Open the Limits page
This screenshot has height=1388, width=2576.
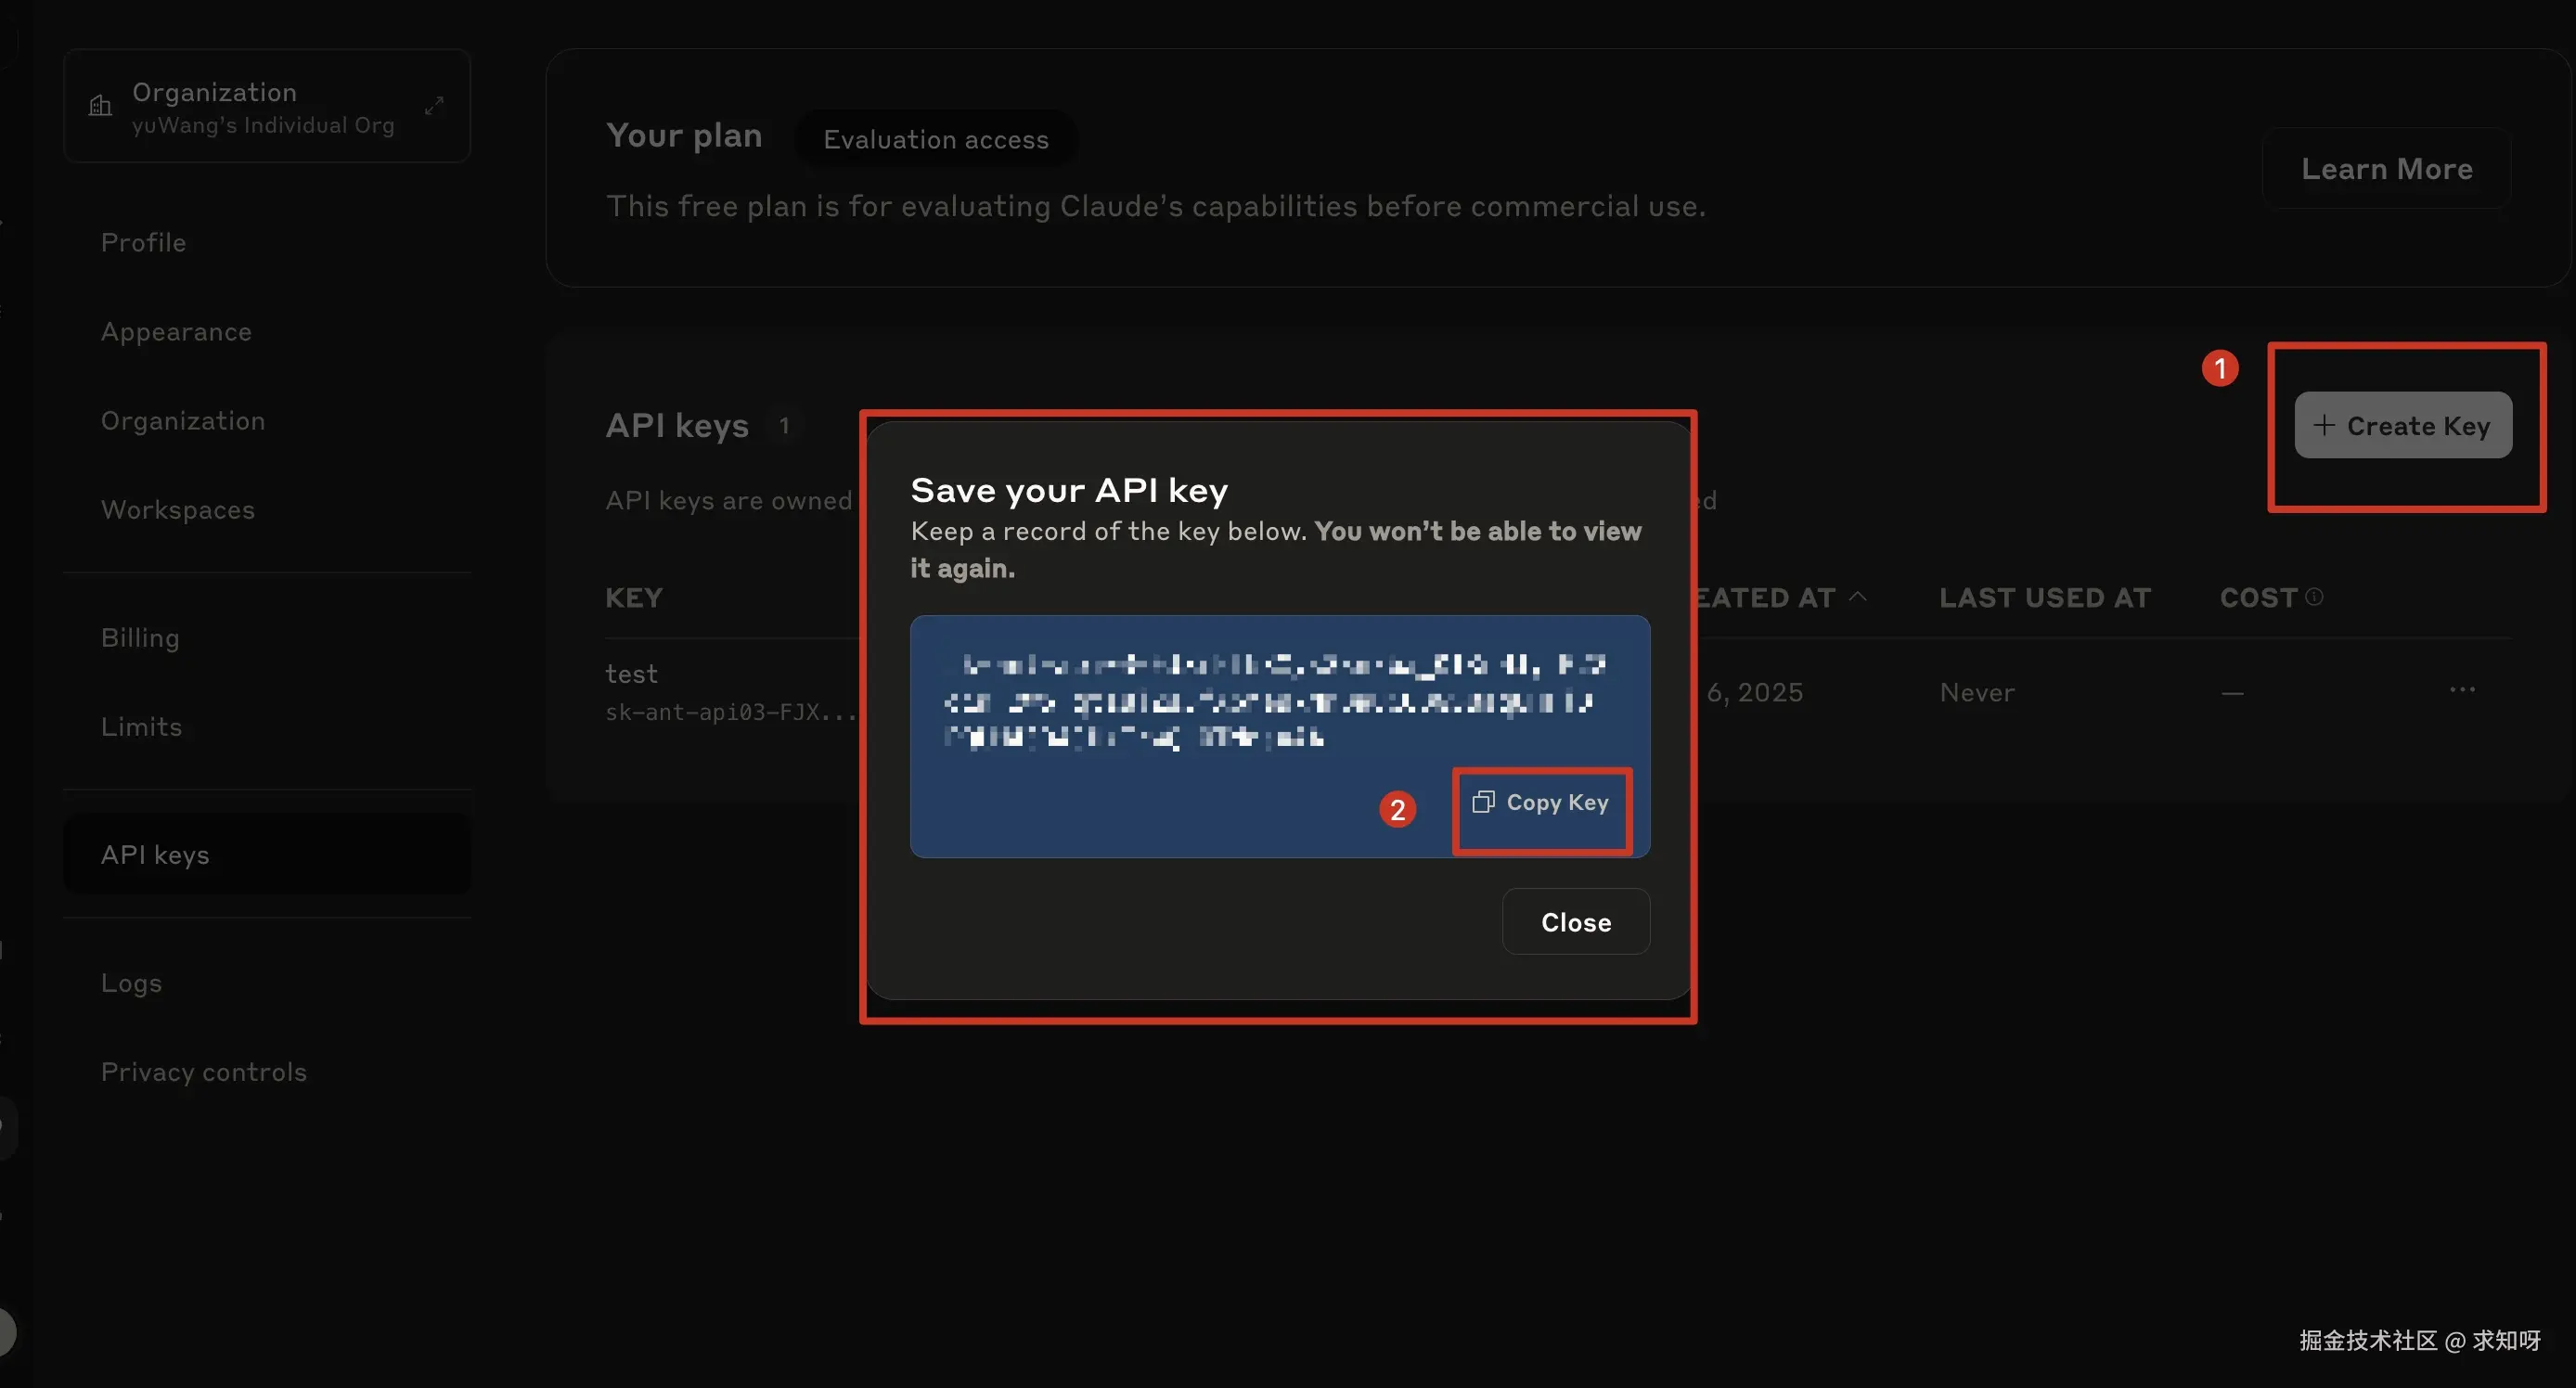tap(141, 727)
